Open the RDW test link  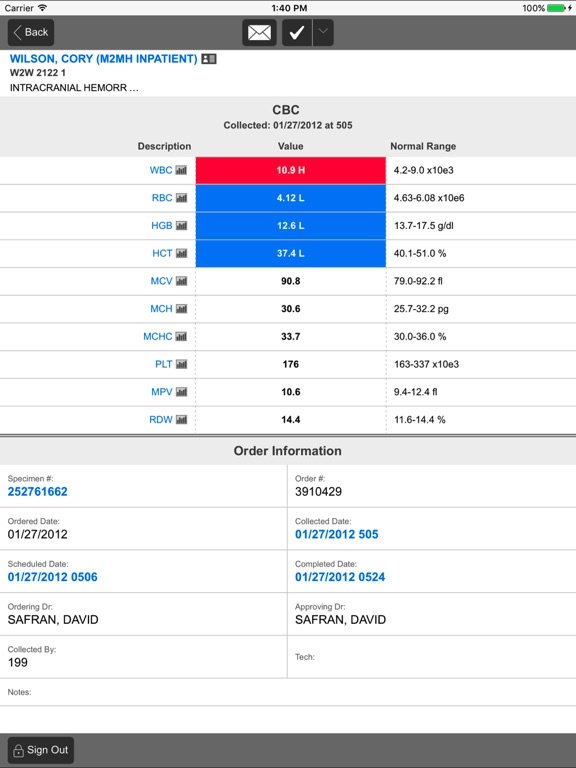point(161,420)
